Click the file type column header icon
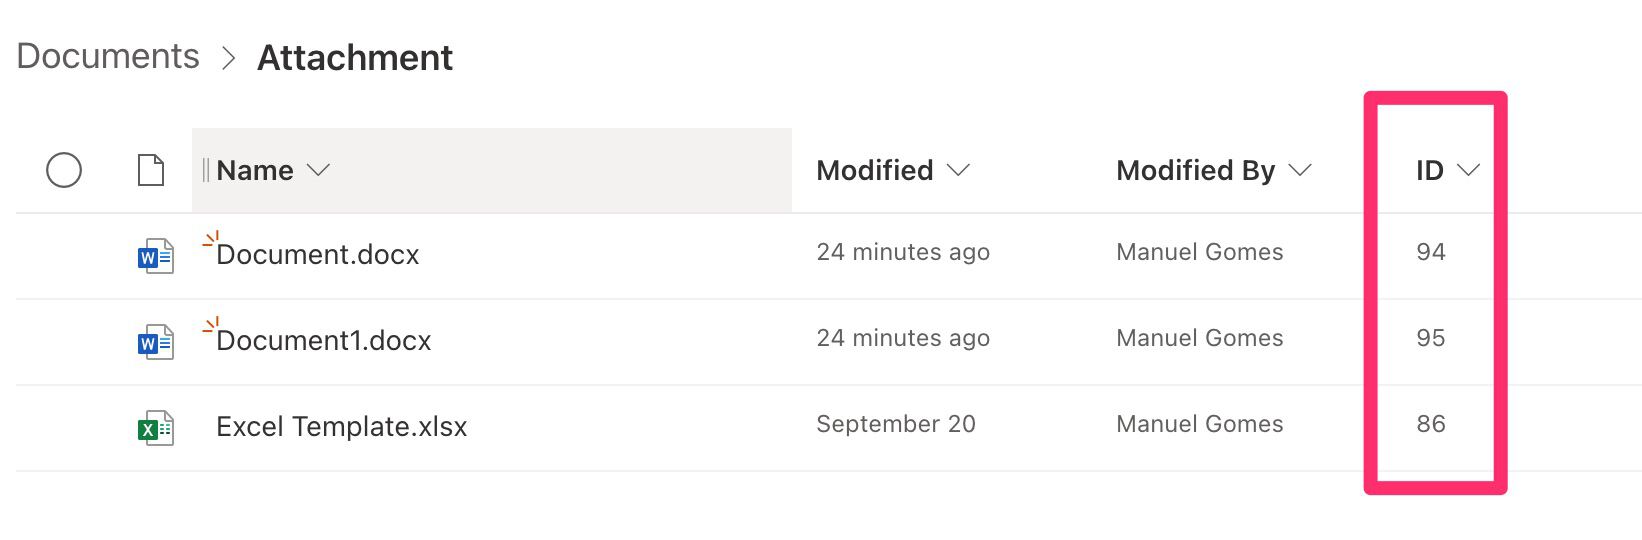Image resolution: width=1642 pixels, height=540 pixels. [x=151, y=170]
